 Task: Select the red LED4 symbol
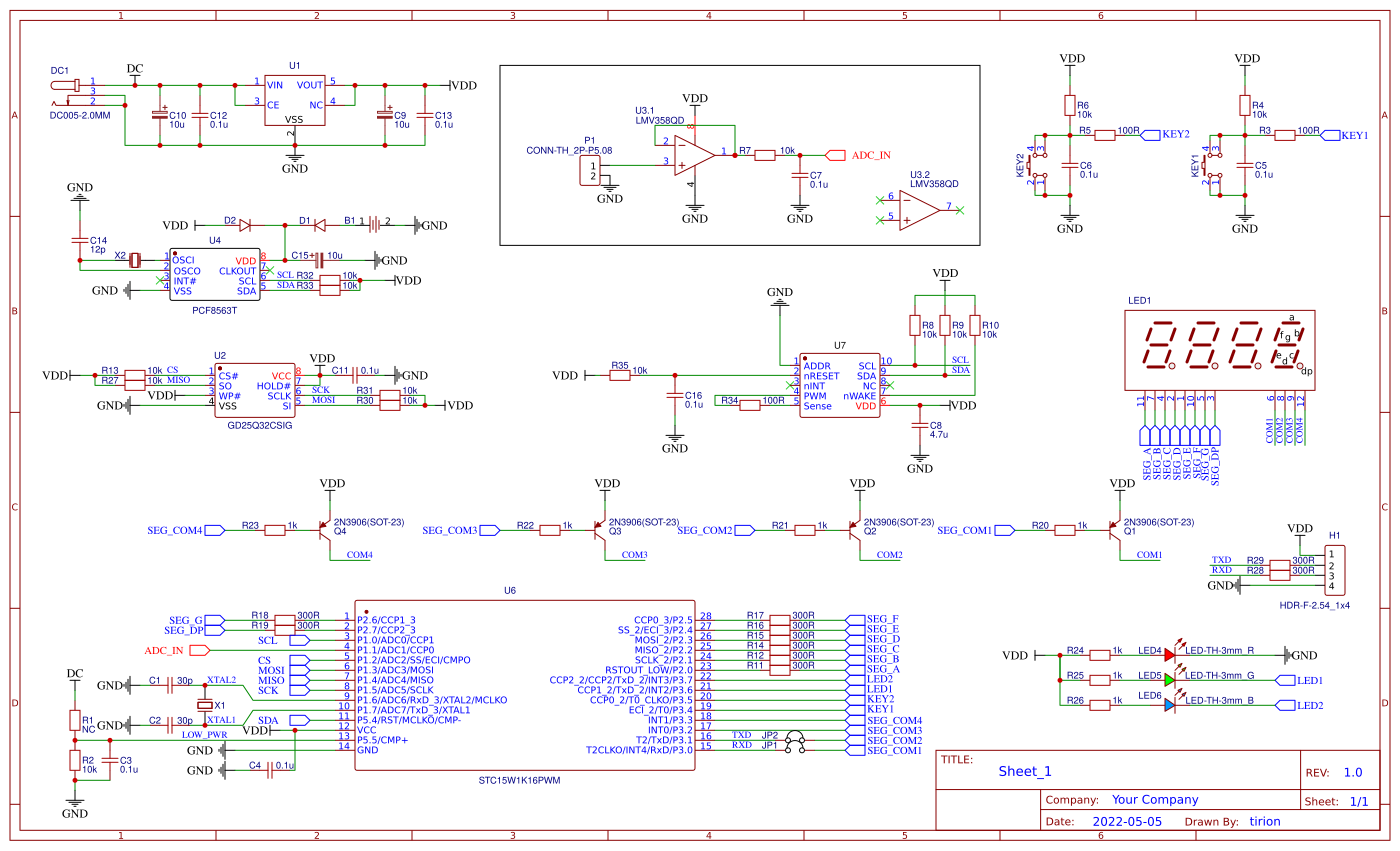coord(1171,653)
